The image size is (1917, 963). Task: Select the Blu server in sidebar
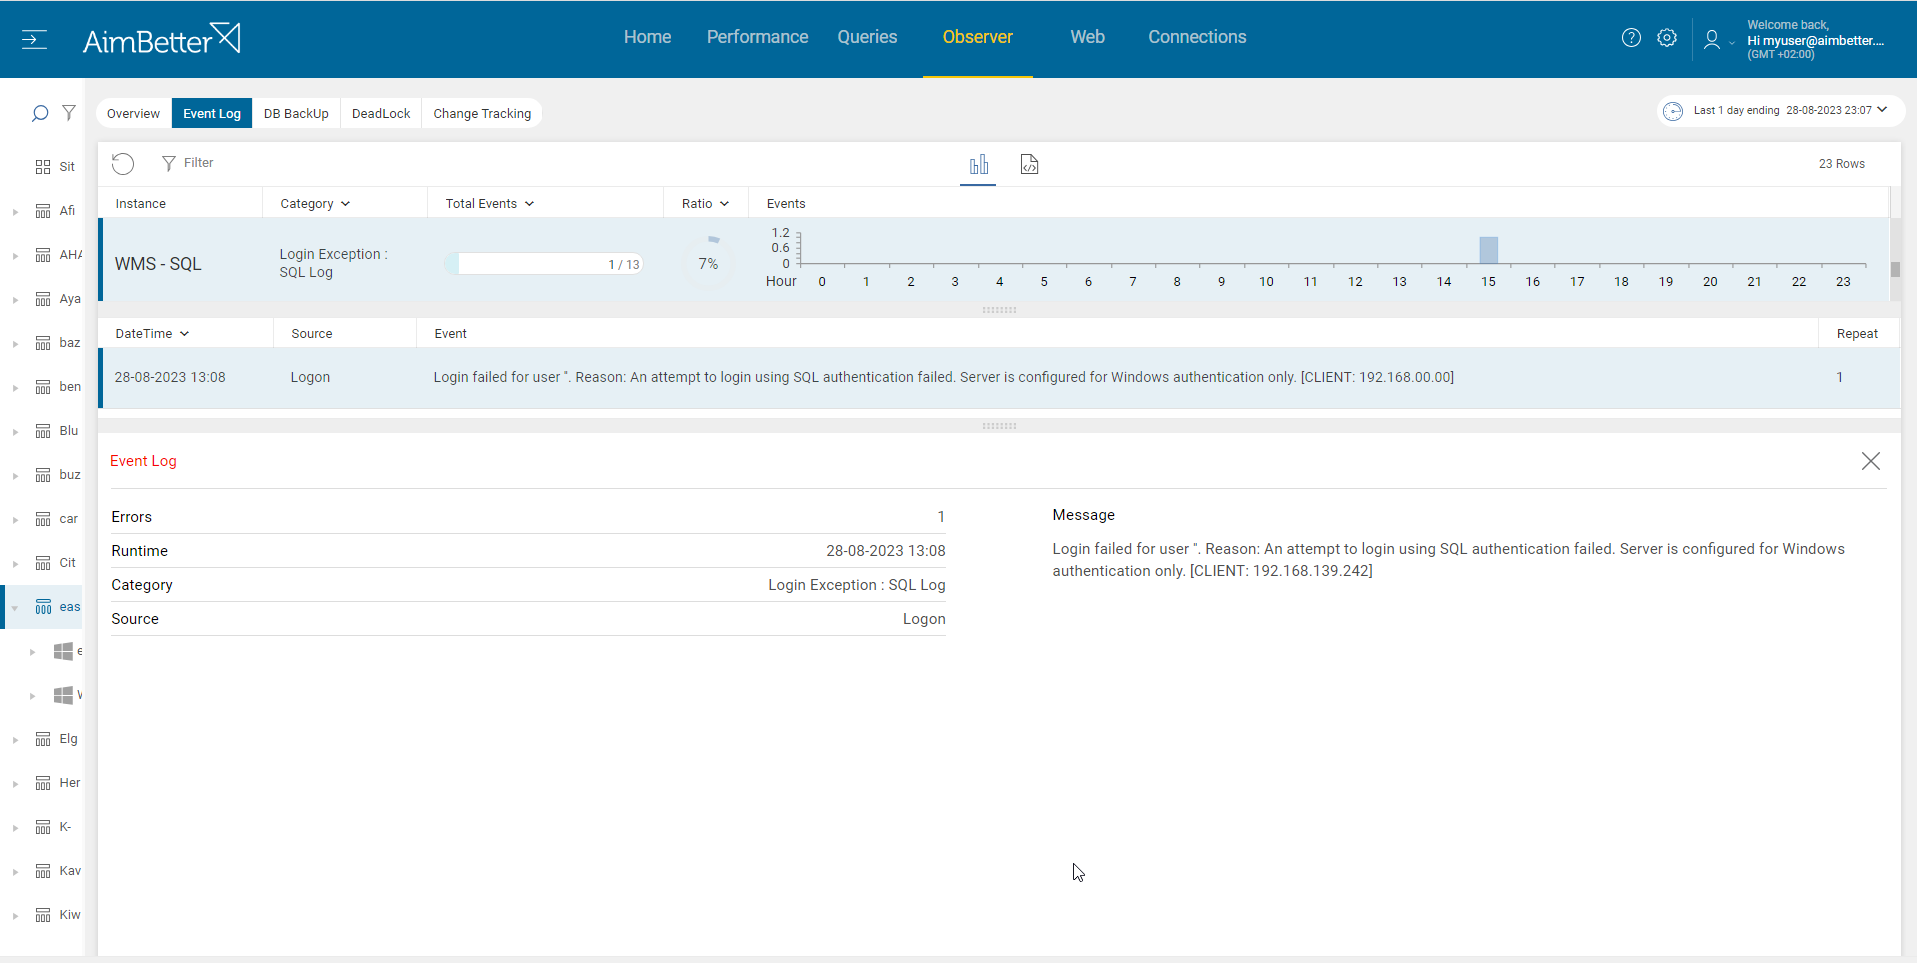[x=57, y=431]
